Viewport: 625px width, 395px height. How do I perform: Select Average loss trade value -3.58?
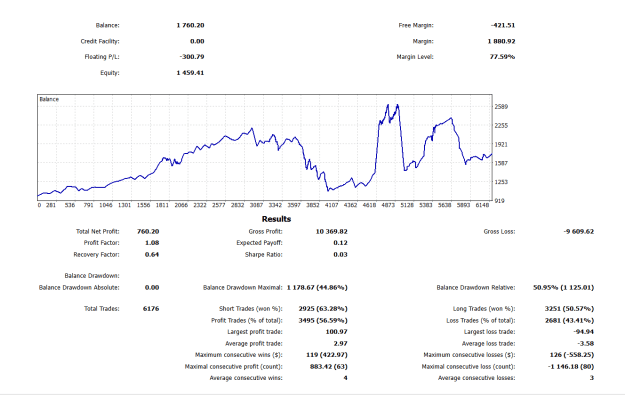pos(586,343)
